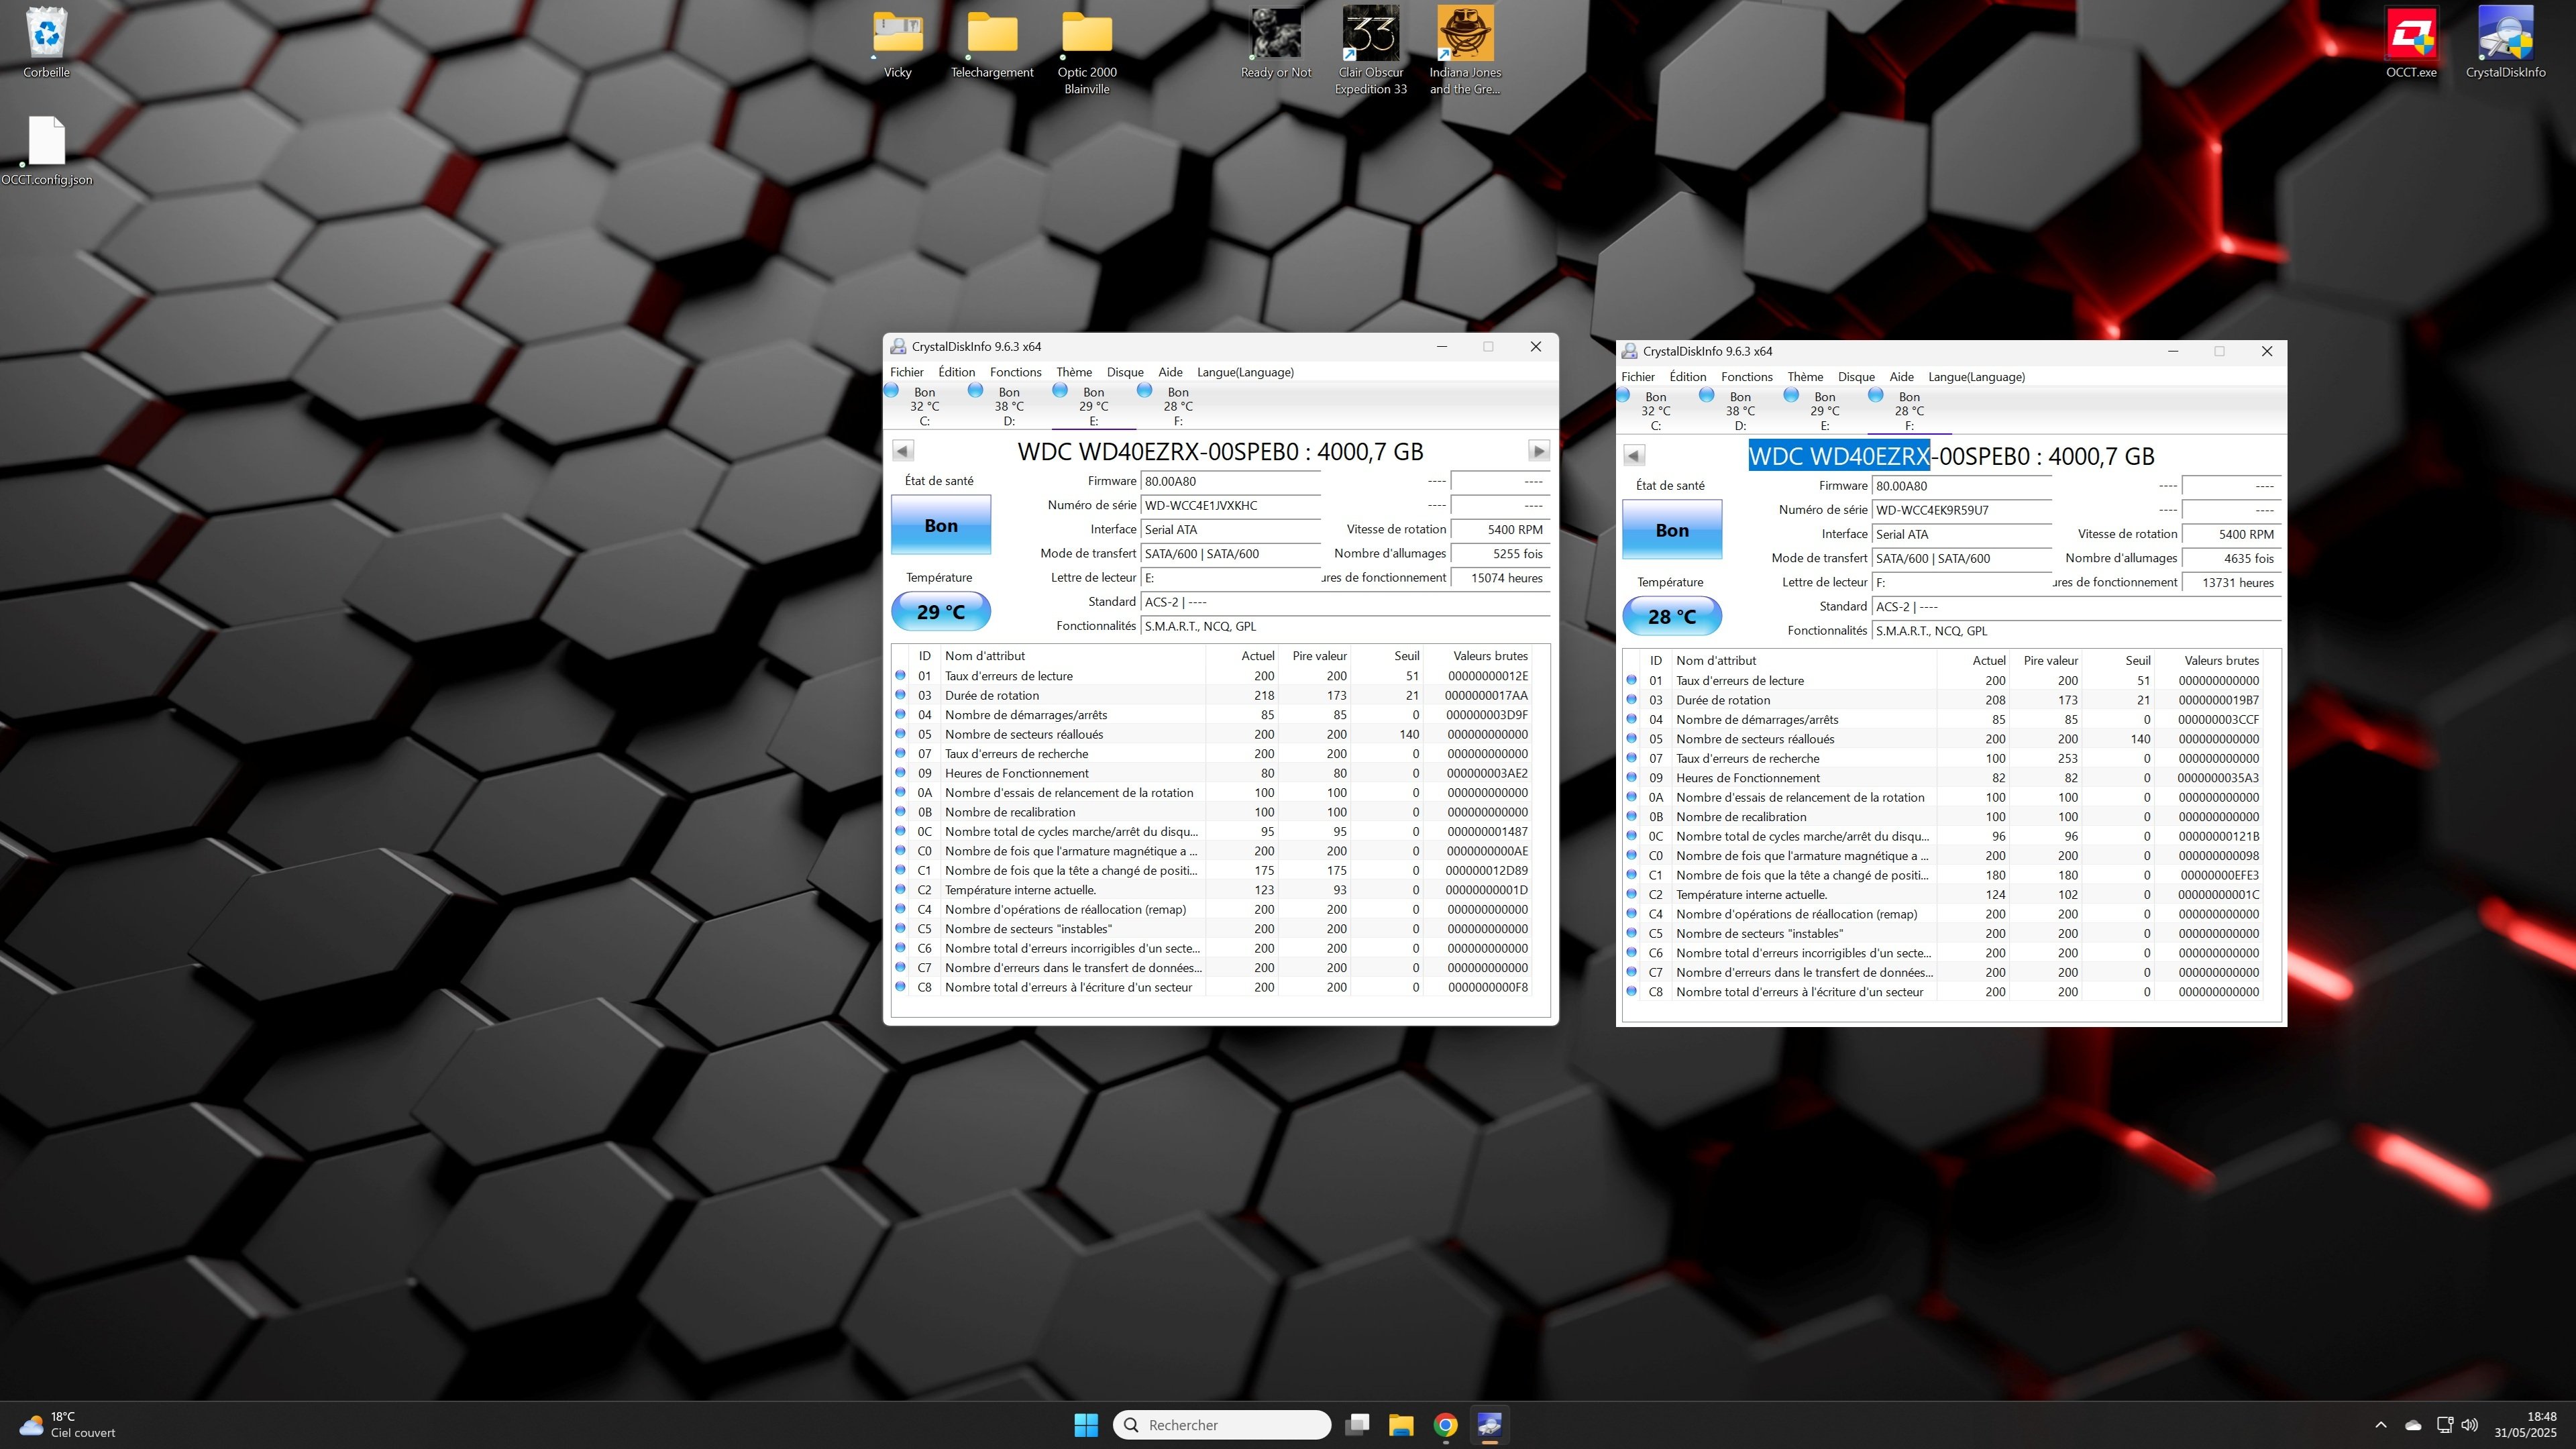Click the volume icon in system tray
This screenshot has width=2576, height=1449.
coord(2470,1424)
